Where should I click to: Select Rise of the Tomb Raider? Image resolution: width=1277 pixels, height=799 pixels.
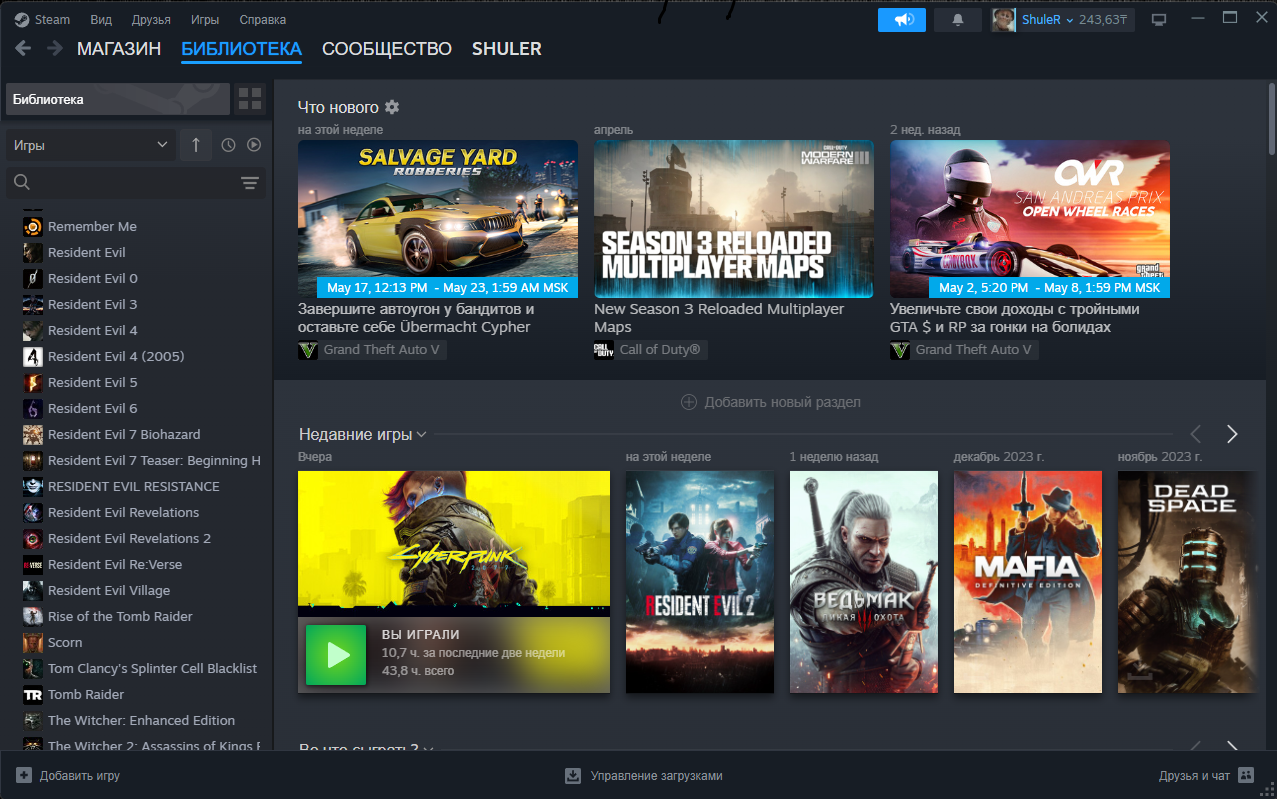[x=120, y=616]
